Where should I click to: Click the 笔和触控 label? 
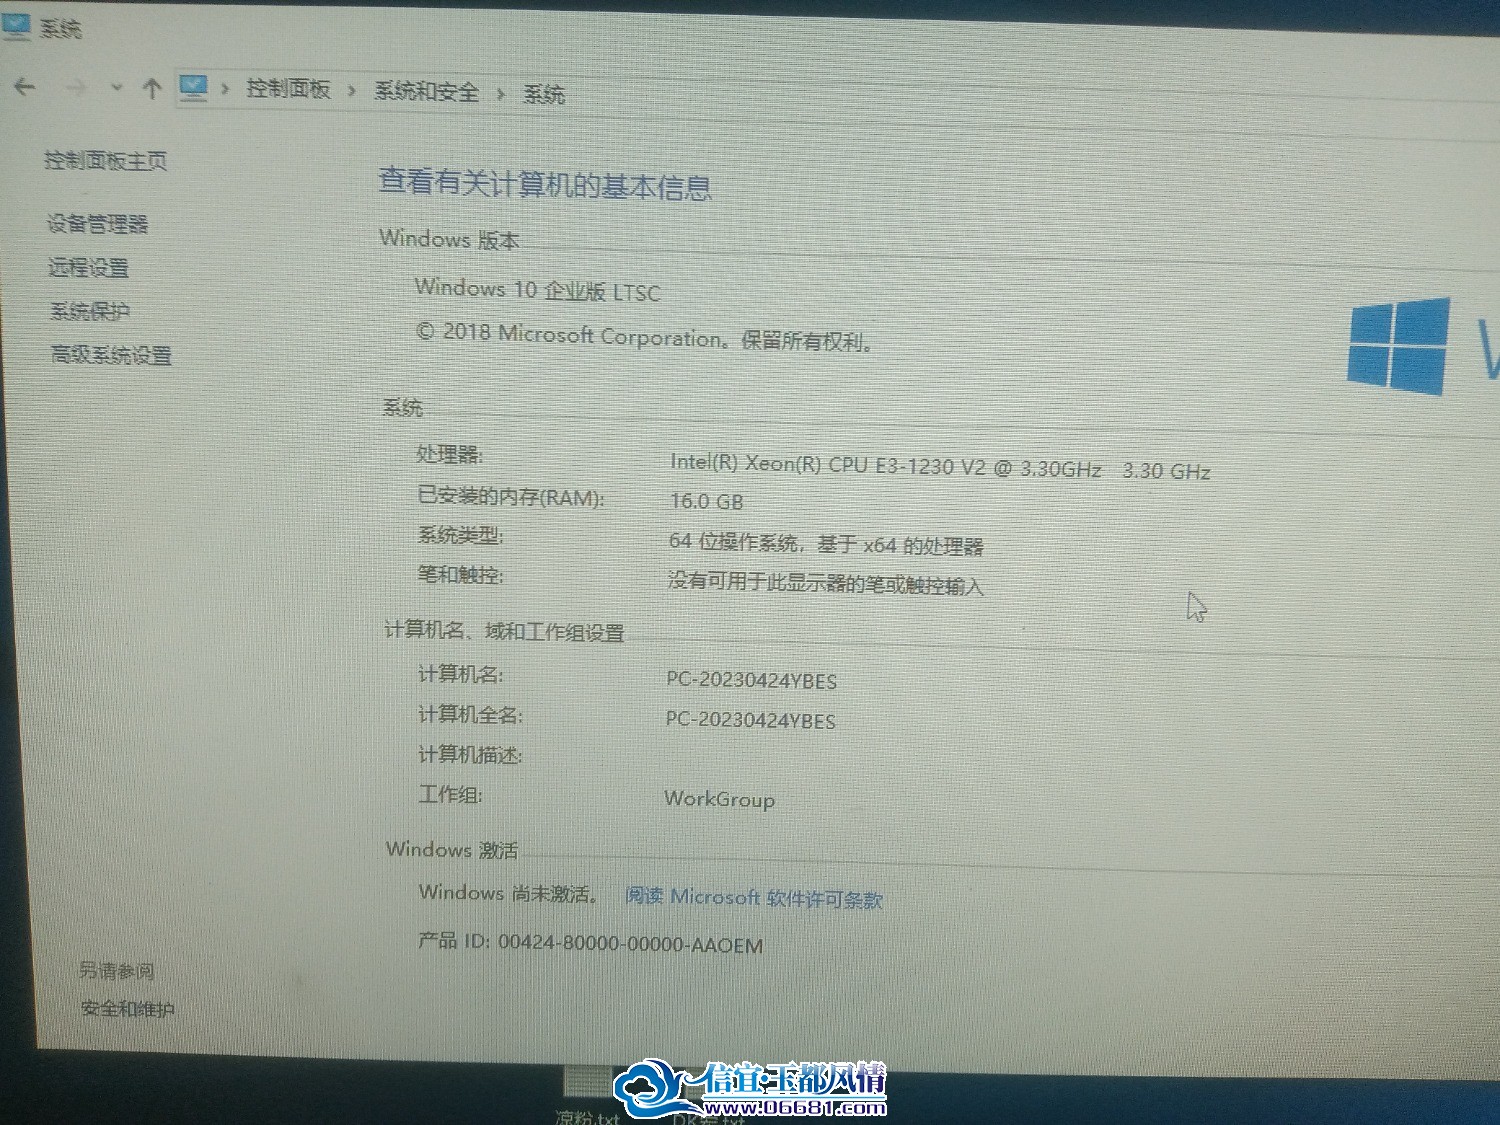461,575
